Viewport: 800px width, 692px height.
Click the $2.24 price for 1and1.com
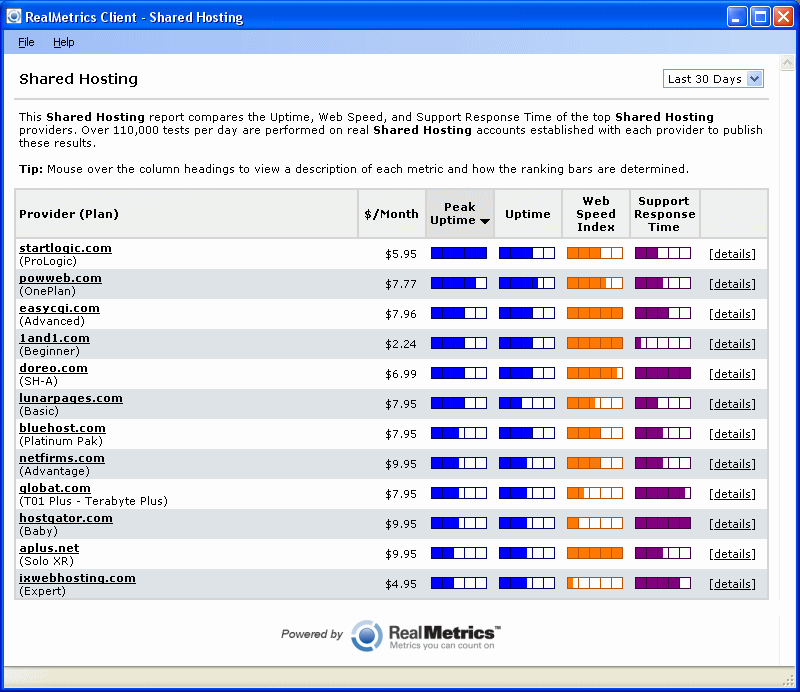coord(401,344)
